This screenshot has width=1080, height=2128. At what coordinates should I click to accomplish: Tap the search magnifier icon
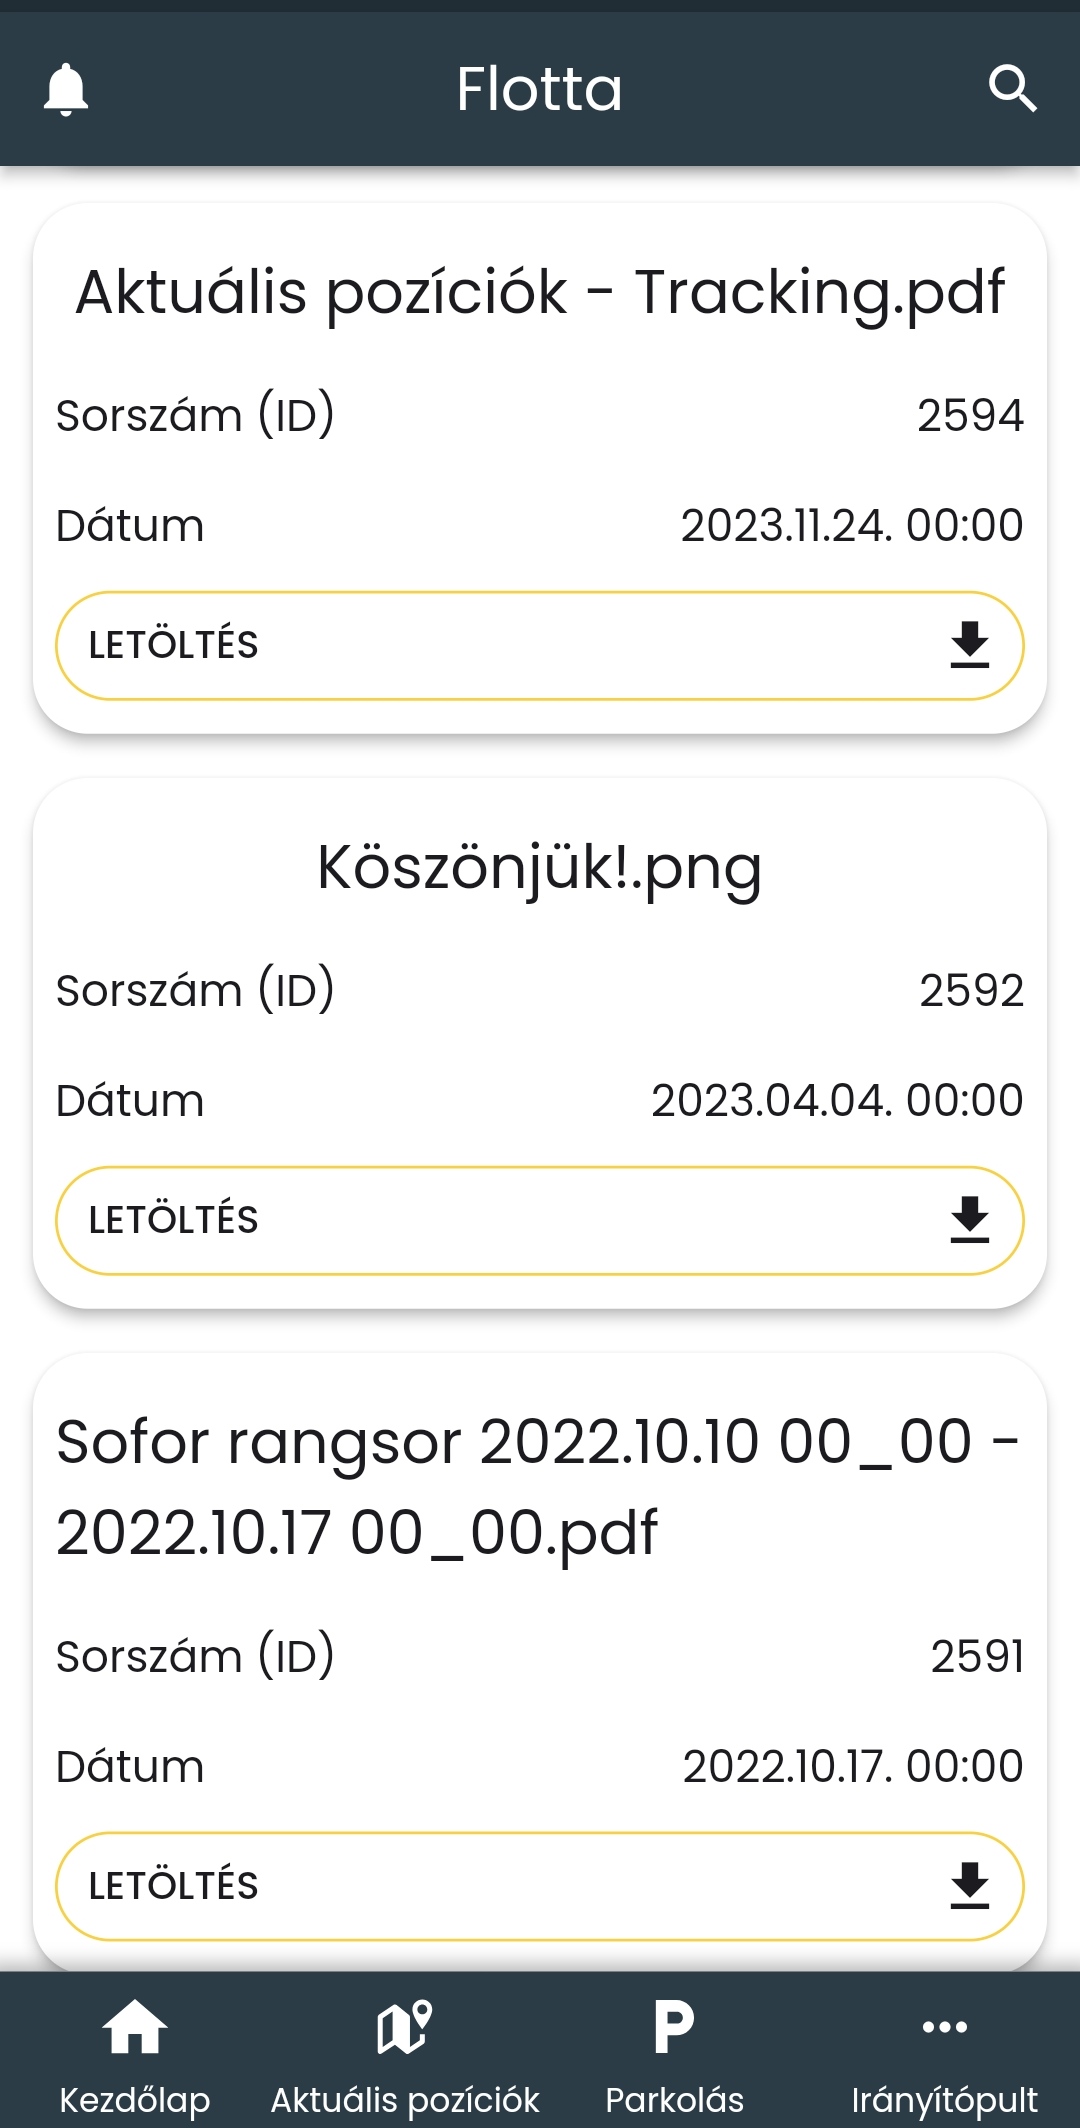coord(1012,89)
